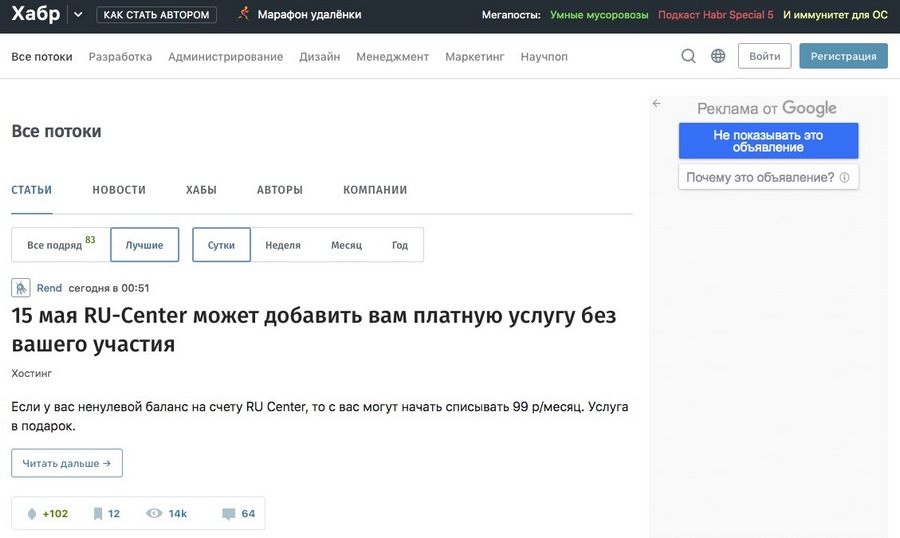Click the rating icon next to +102
Viewport: 900px width, 538px height.
pos(32,513)
